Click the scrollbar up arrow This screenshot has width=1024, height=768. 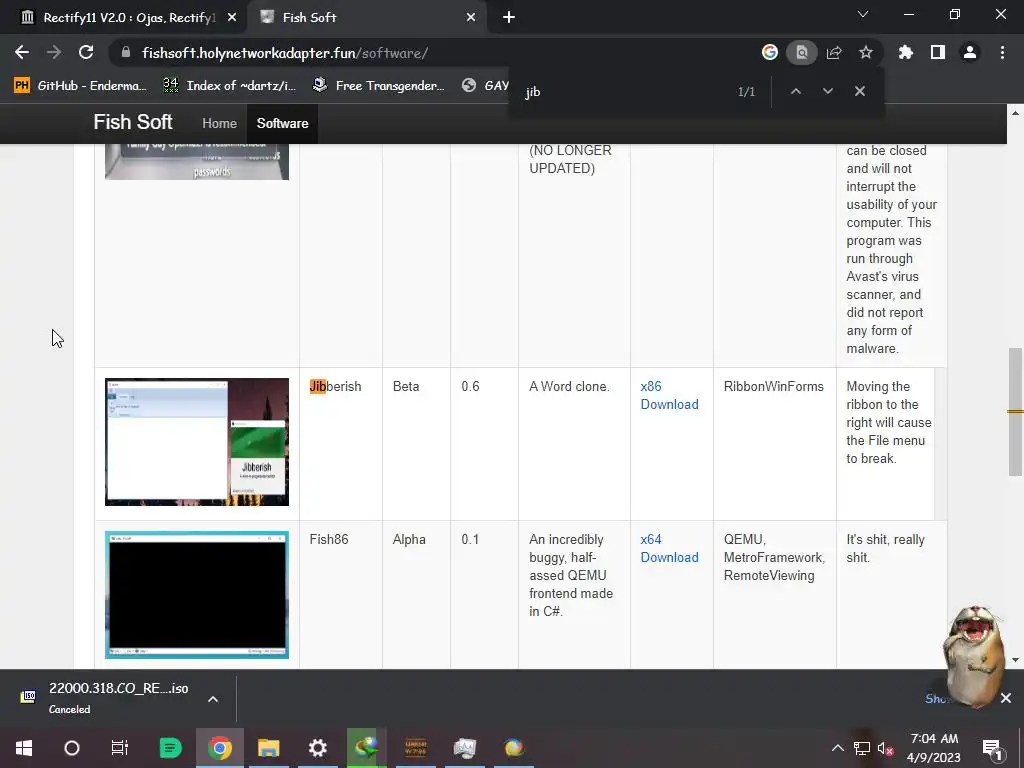coord(1015,113)
